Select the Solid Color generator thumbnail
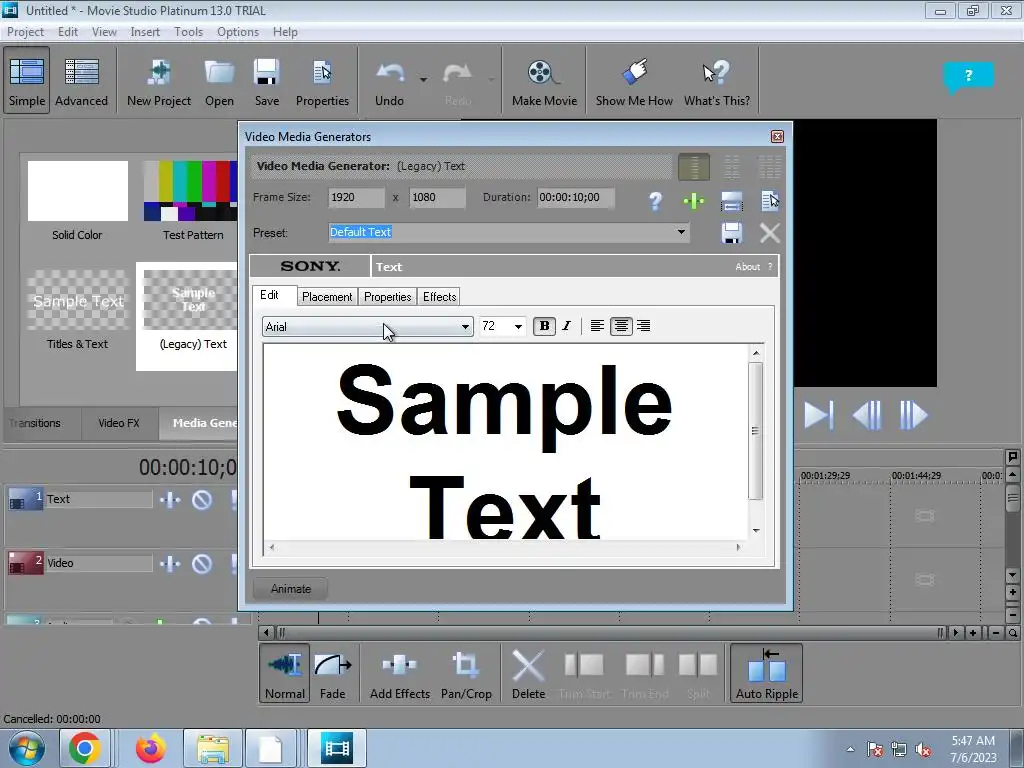Screen dimensions: 1024x768 click(78, 191)
